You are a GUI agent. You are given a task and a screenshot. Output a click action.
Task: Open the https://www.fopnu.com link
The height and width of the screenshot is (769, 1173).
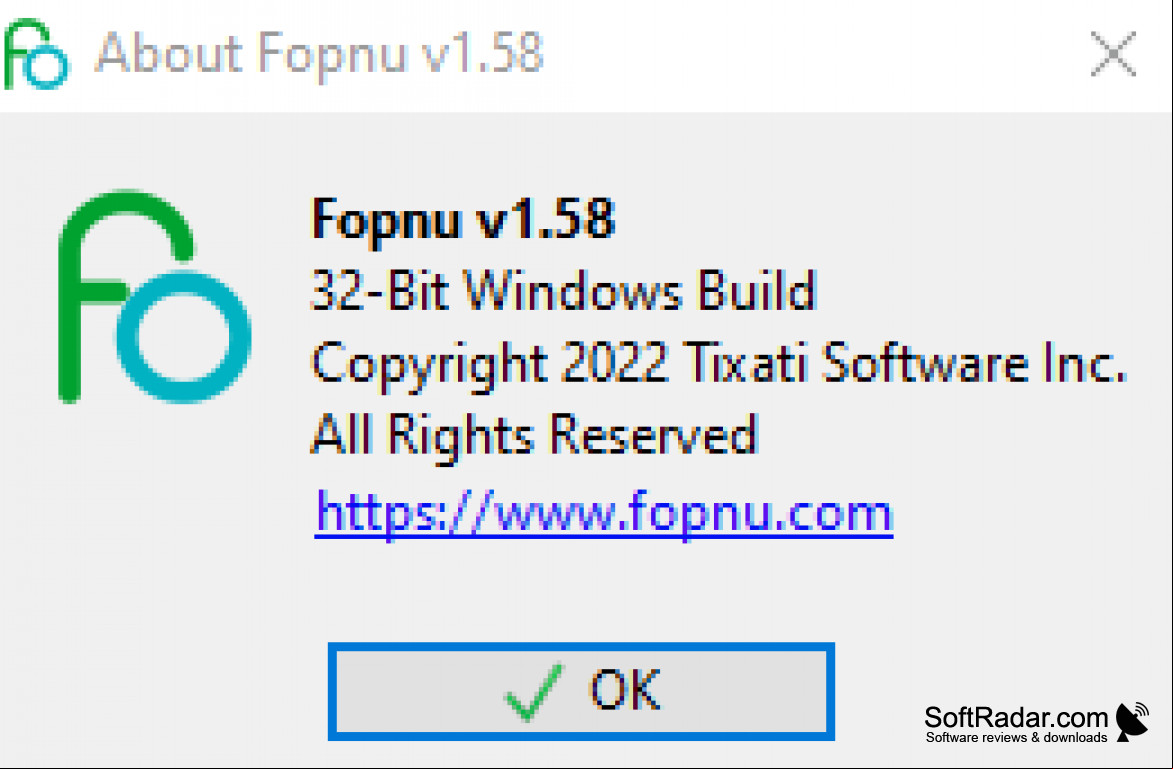point(604,514)
